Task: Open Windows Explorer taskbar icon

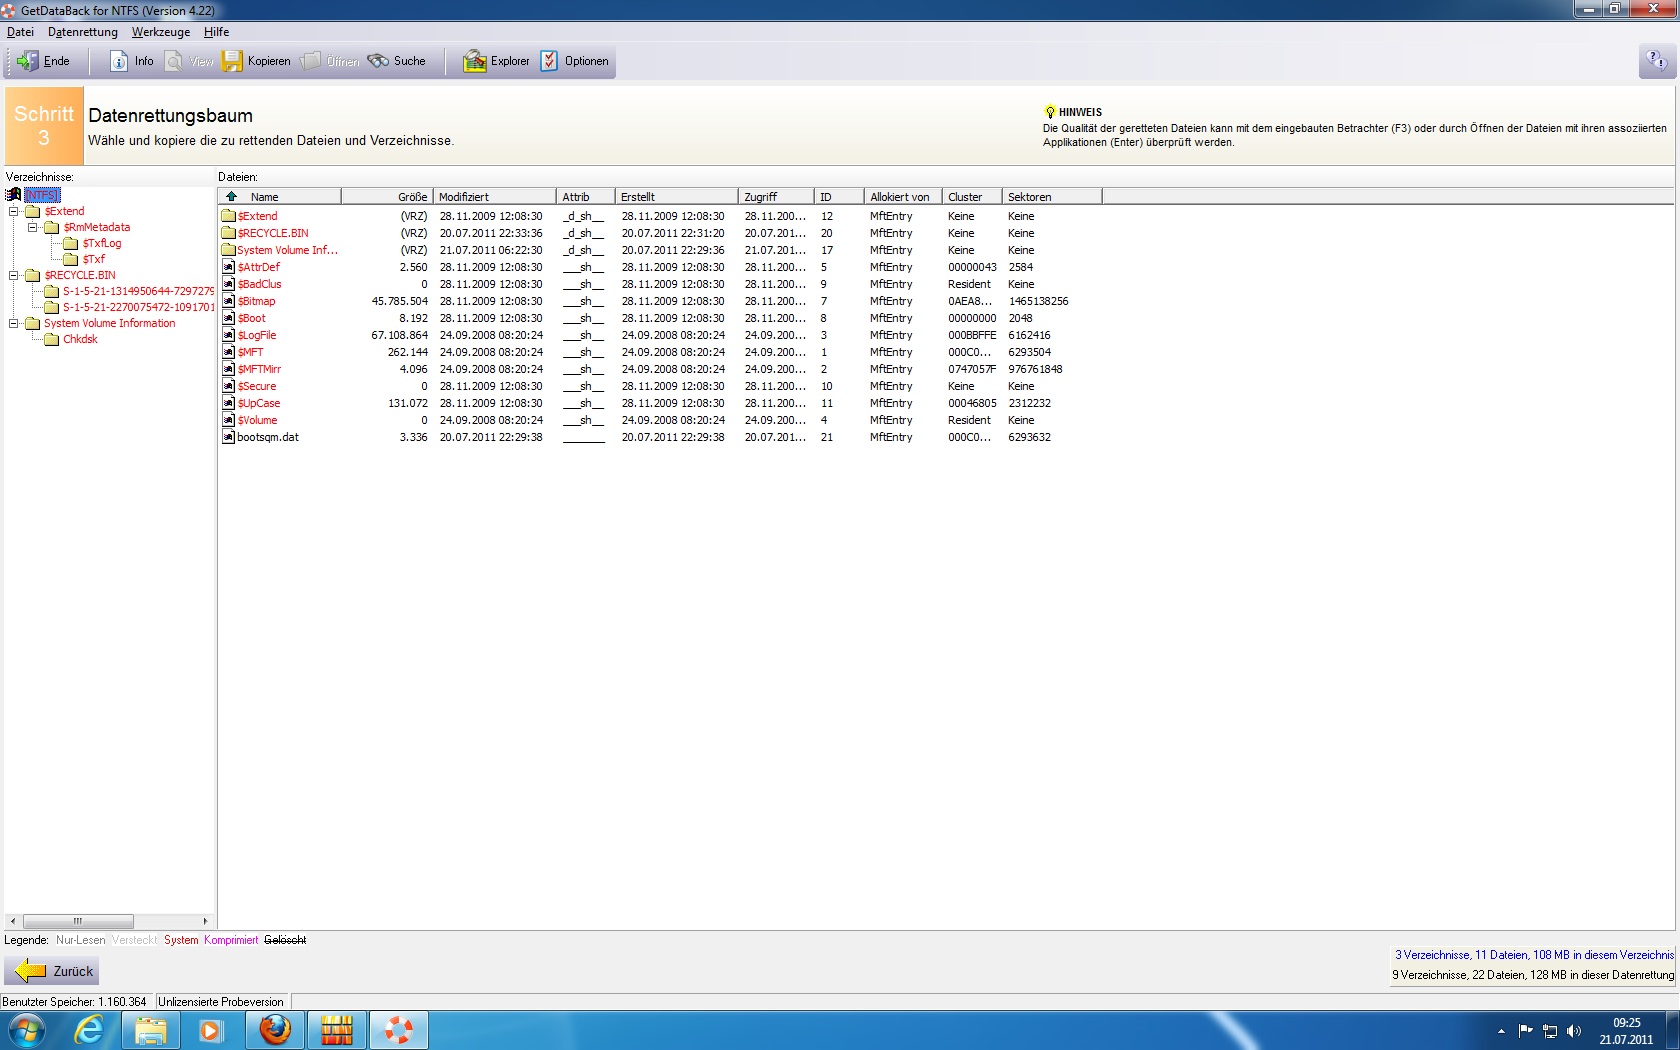Action: coord(151,1030)
